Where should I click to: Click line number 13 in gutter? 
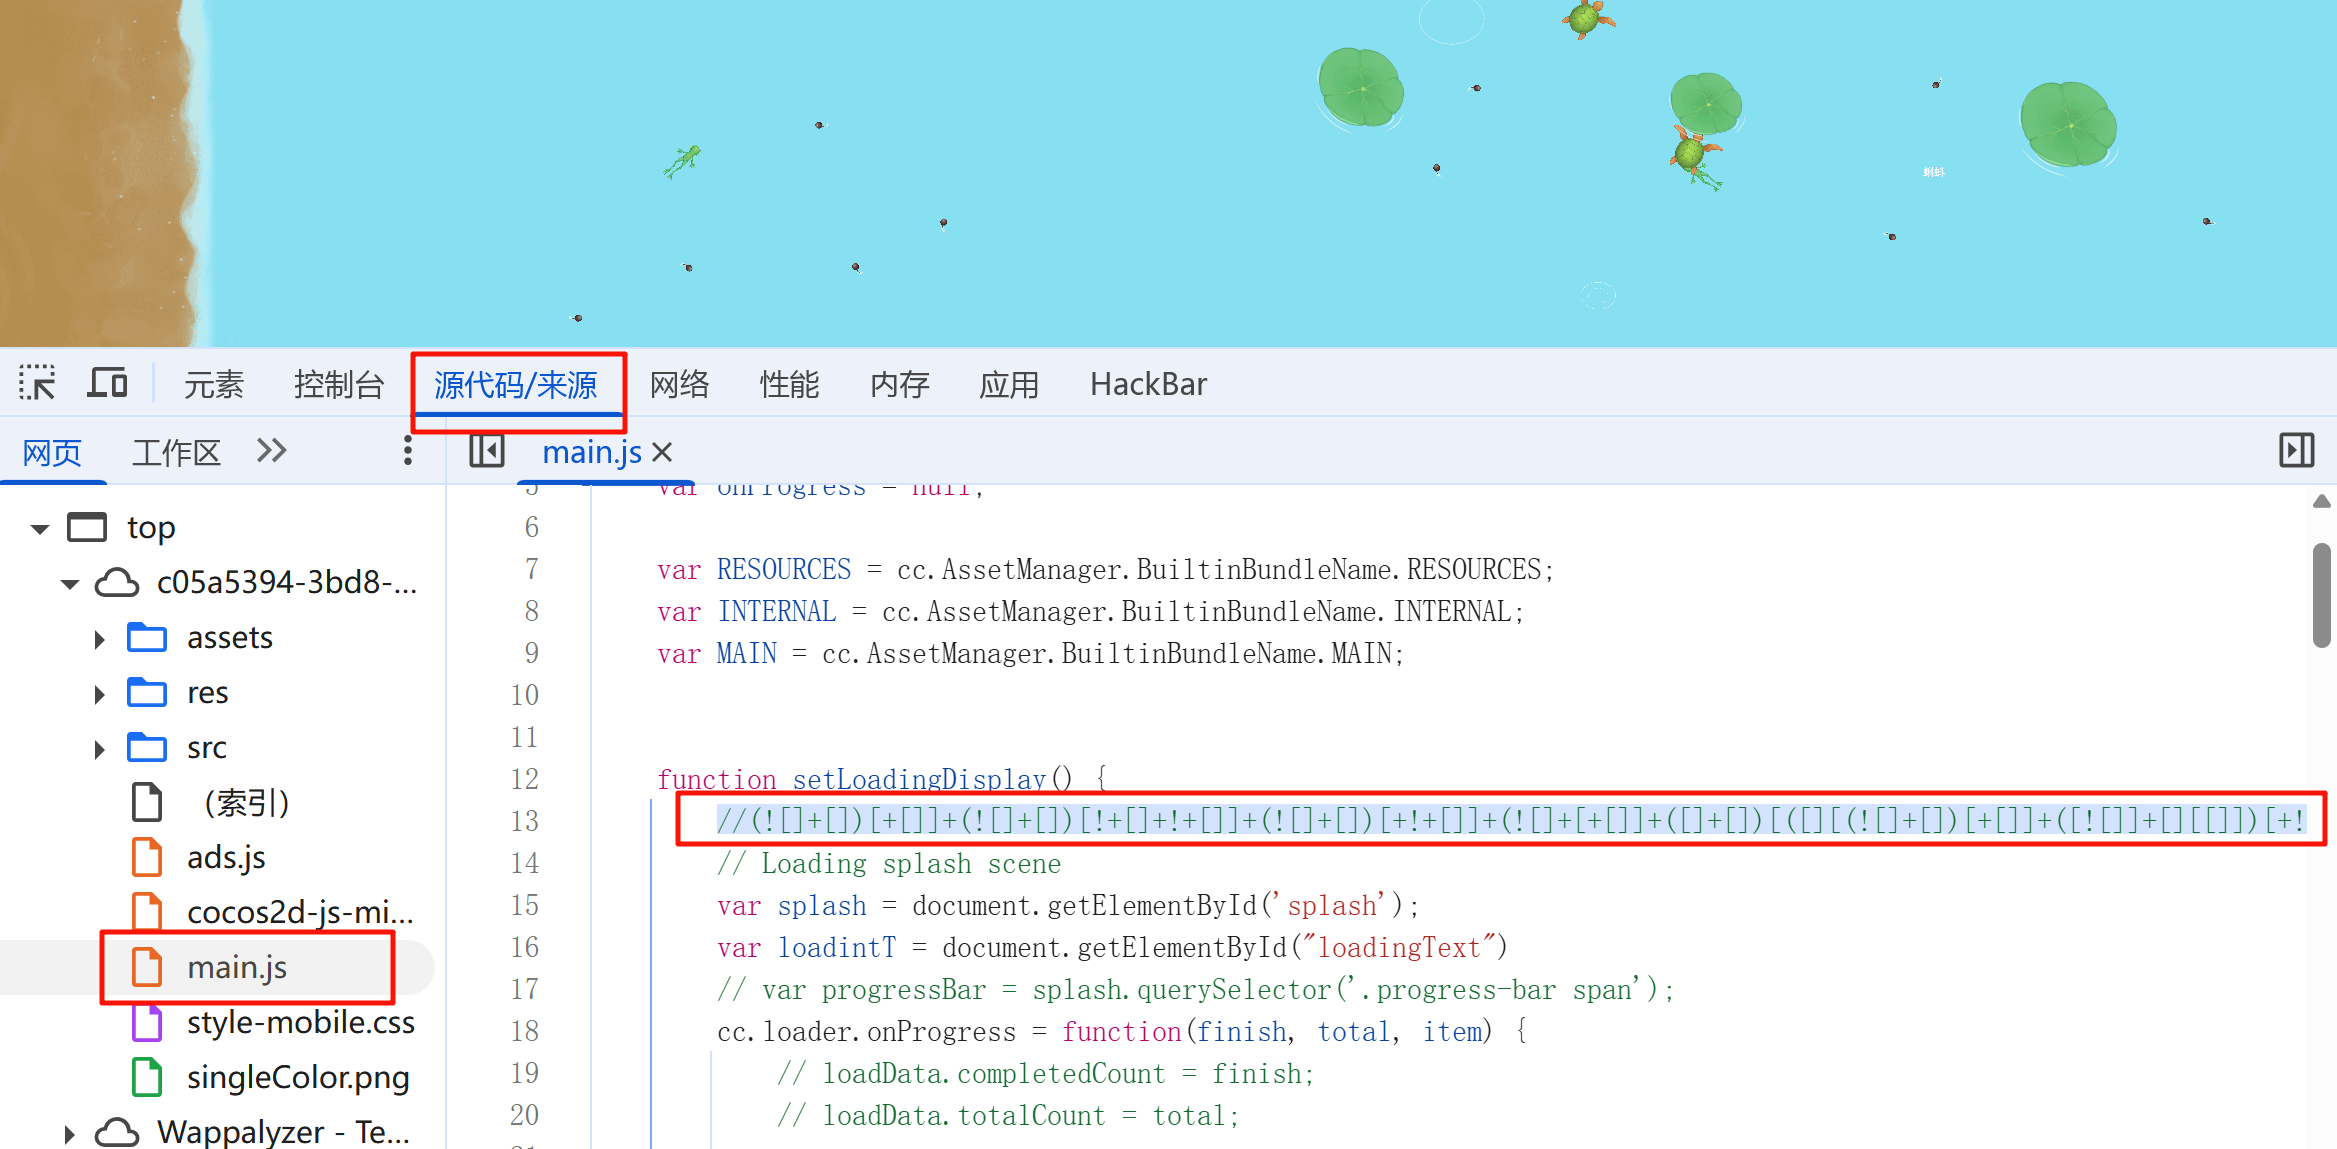point(525,821)
